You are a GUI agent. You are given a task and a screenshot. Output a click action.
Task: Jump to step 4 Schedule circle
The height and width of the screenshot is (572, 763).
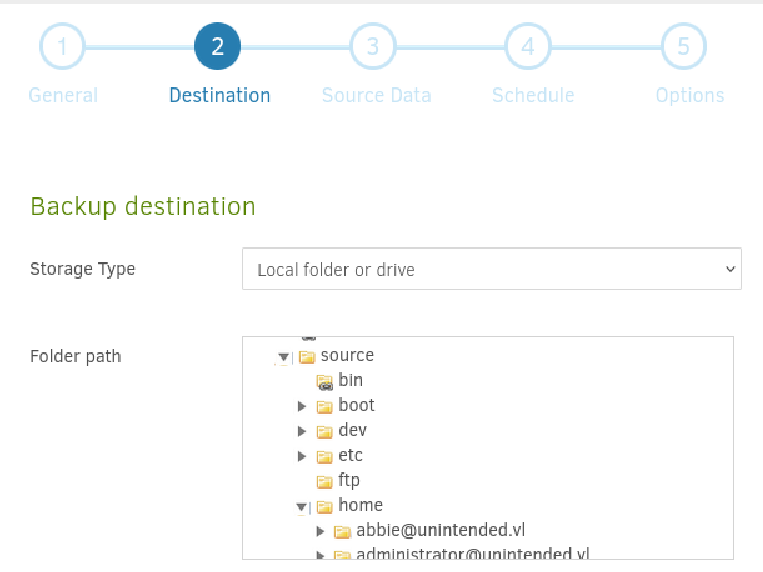(x=528, y=46)
